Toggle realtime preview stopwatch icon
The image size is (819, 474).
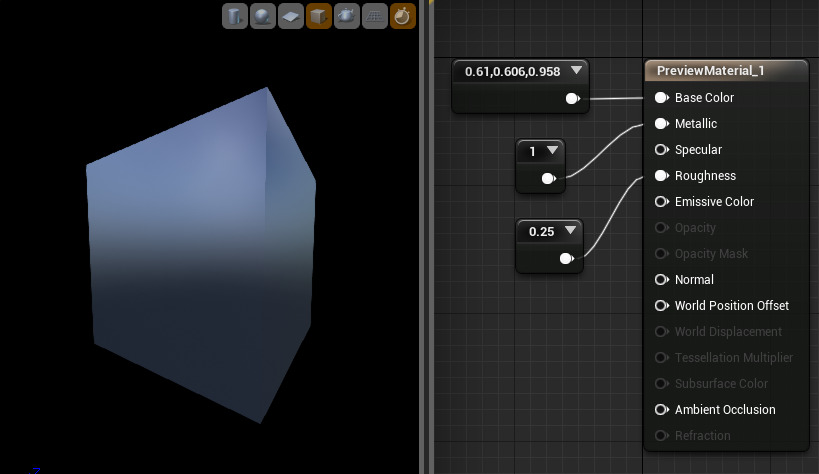[403, 16]
